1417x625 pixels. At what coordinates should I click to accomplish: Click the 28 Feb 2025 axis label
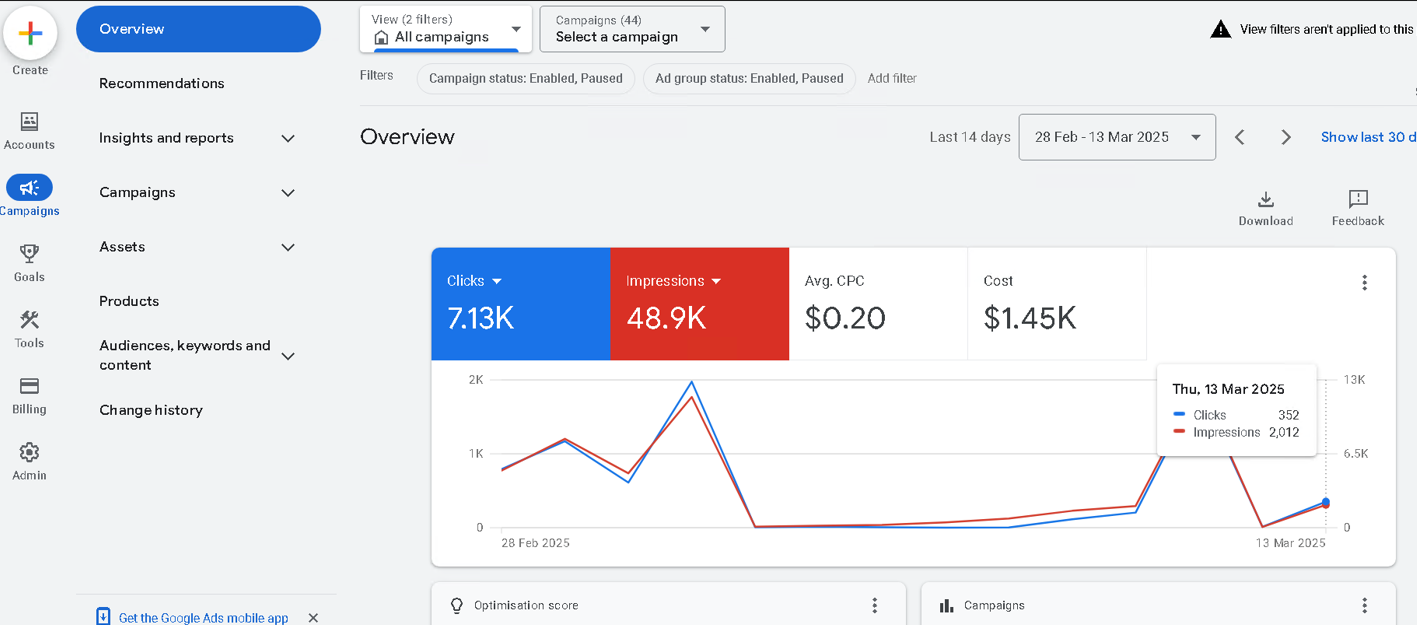535,543
